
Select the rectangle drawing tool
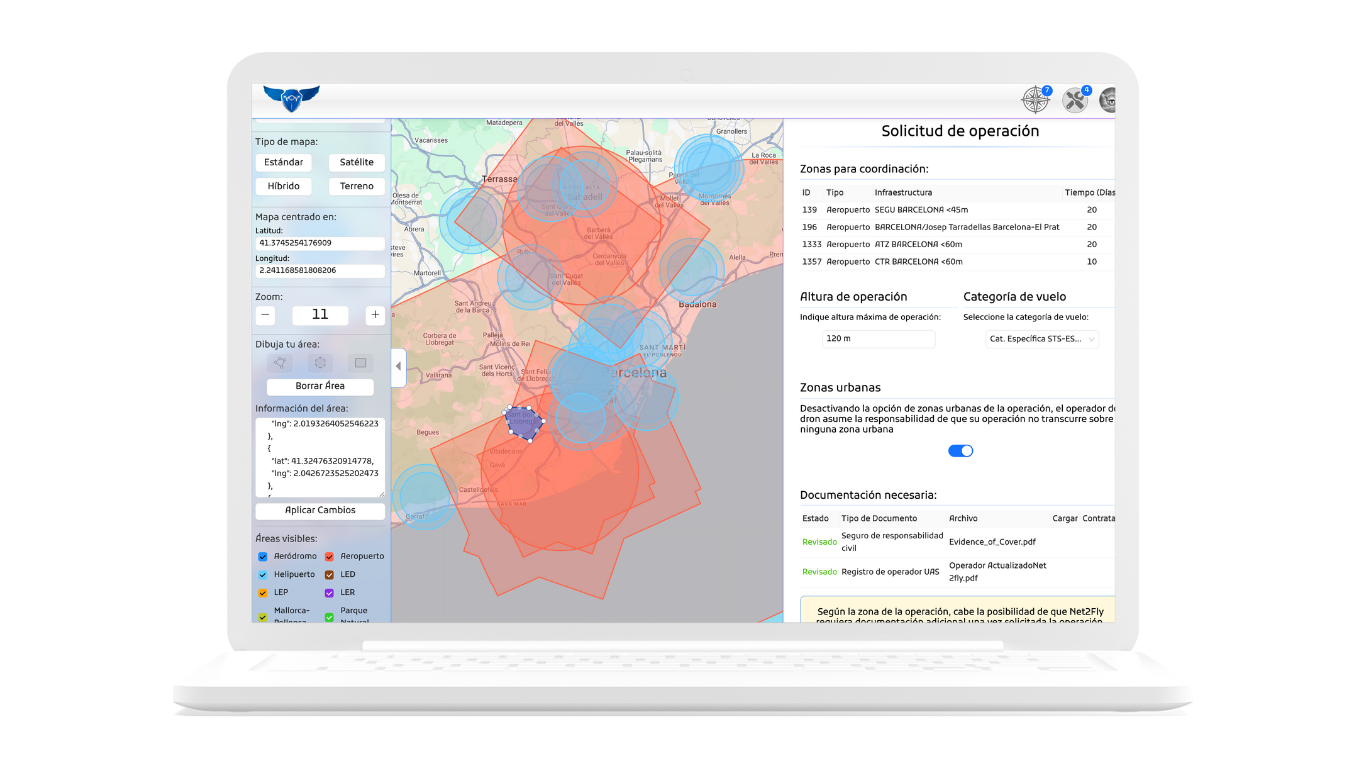click(360, 363)
